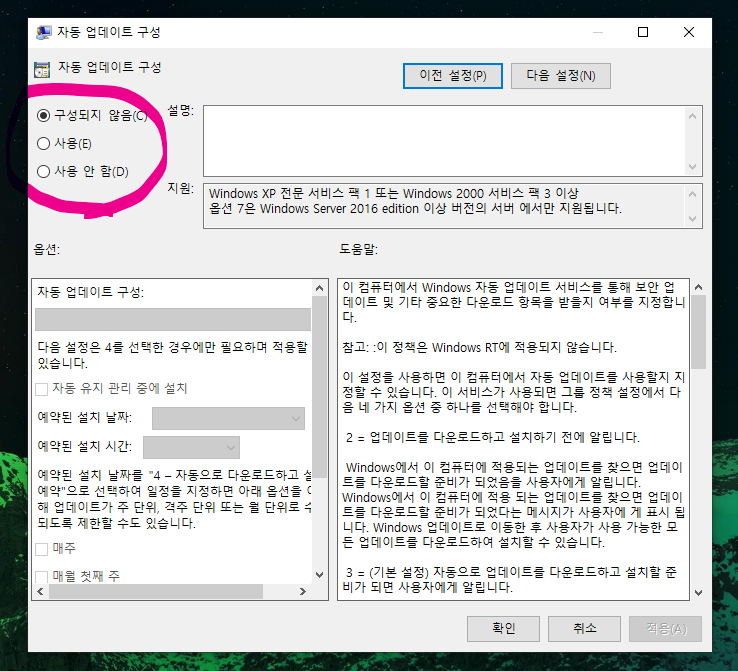The image size is (738, 671).
Task: Click scroll-down arrow in 설명 box
Action: click(x=692, y=167)
